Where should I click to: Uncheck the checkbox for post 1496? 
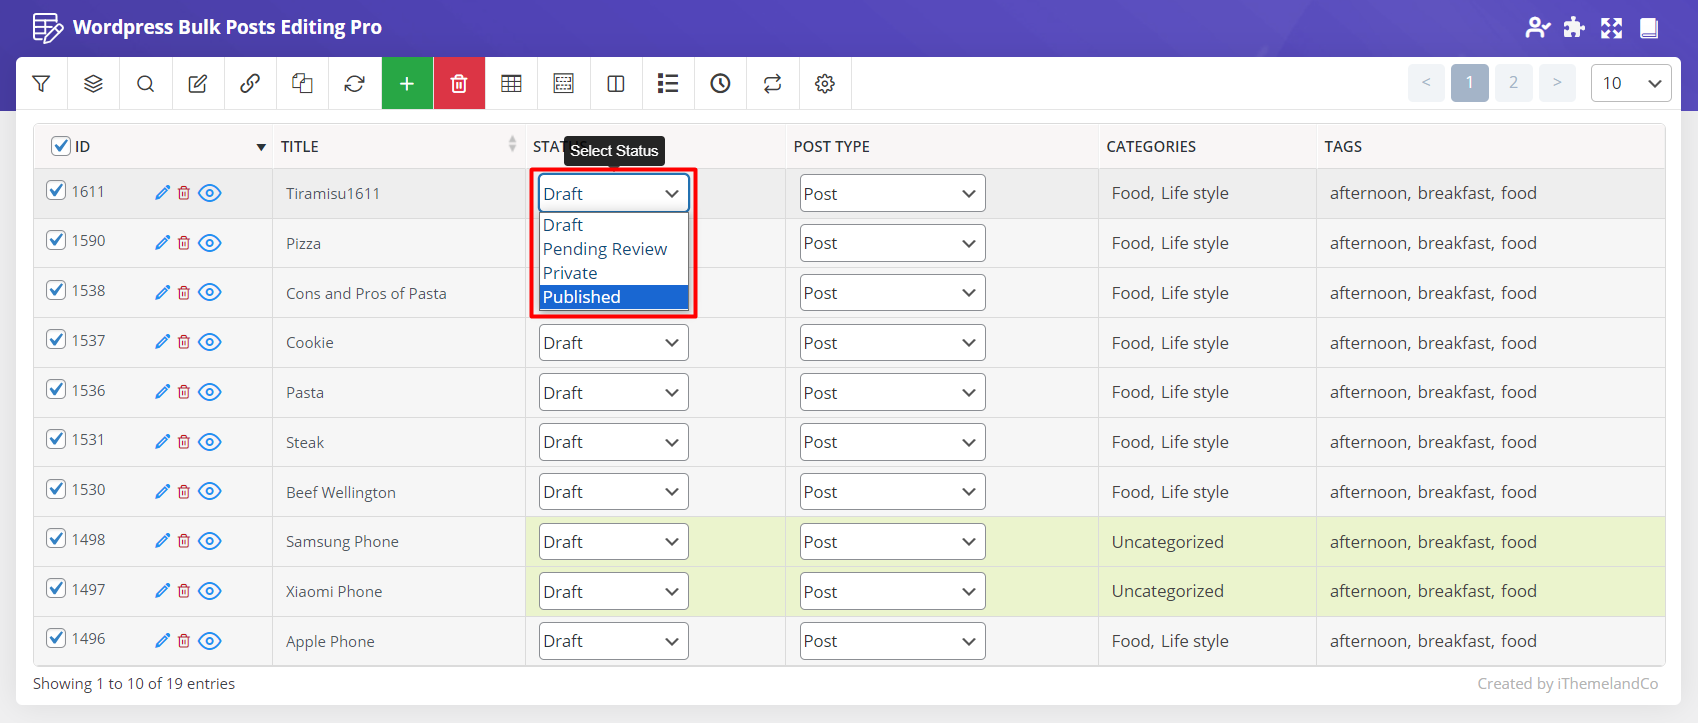[x=56, y=638]
